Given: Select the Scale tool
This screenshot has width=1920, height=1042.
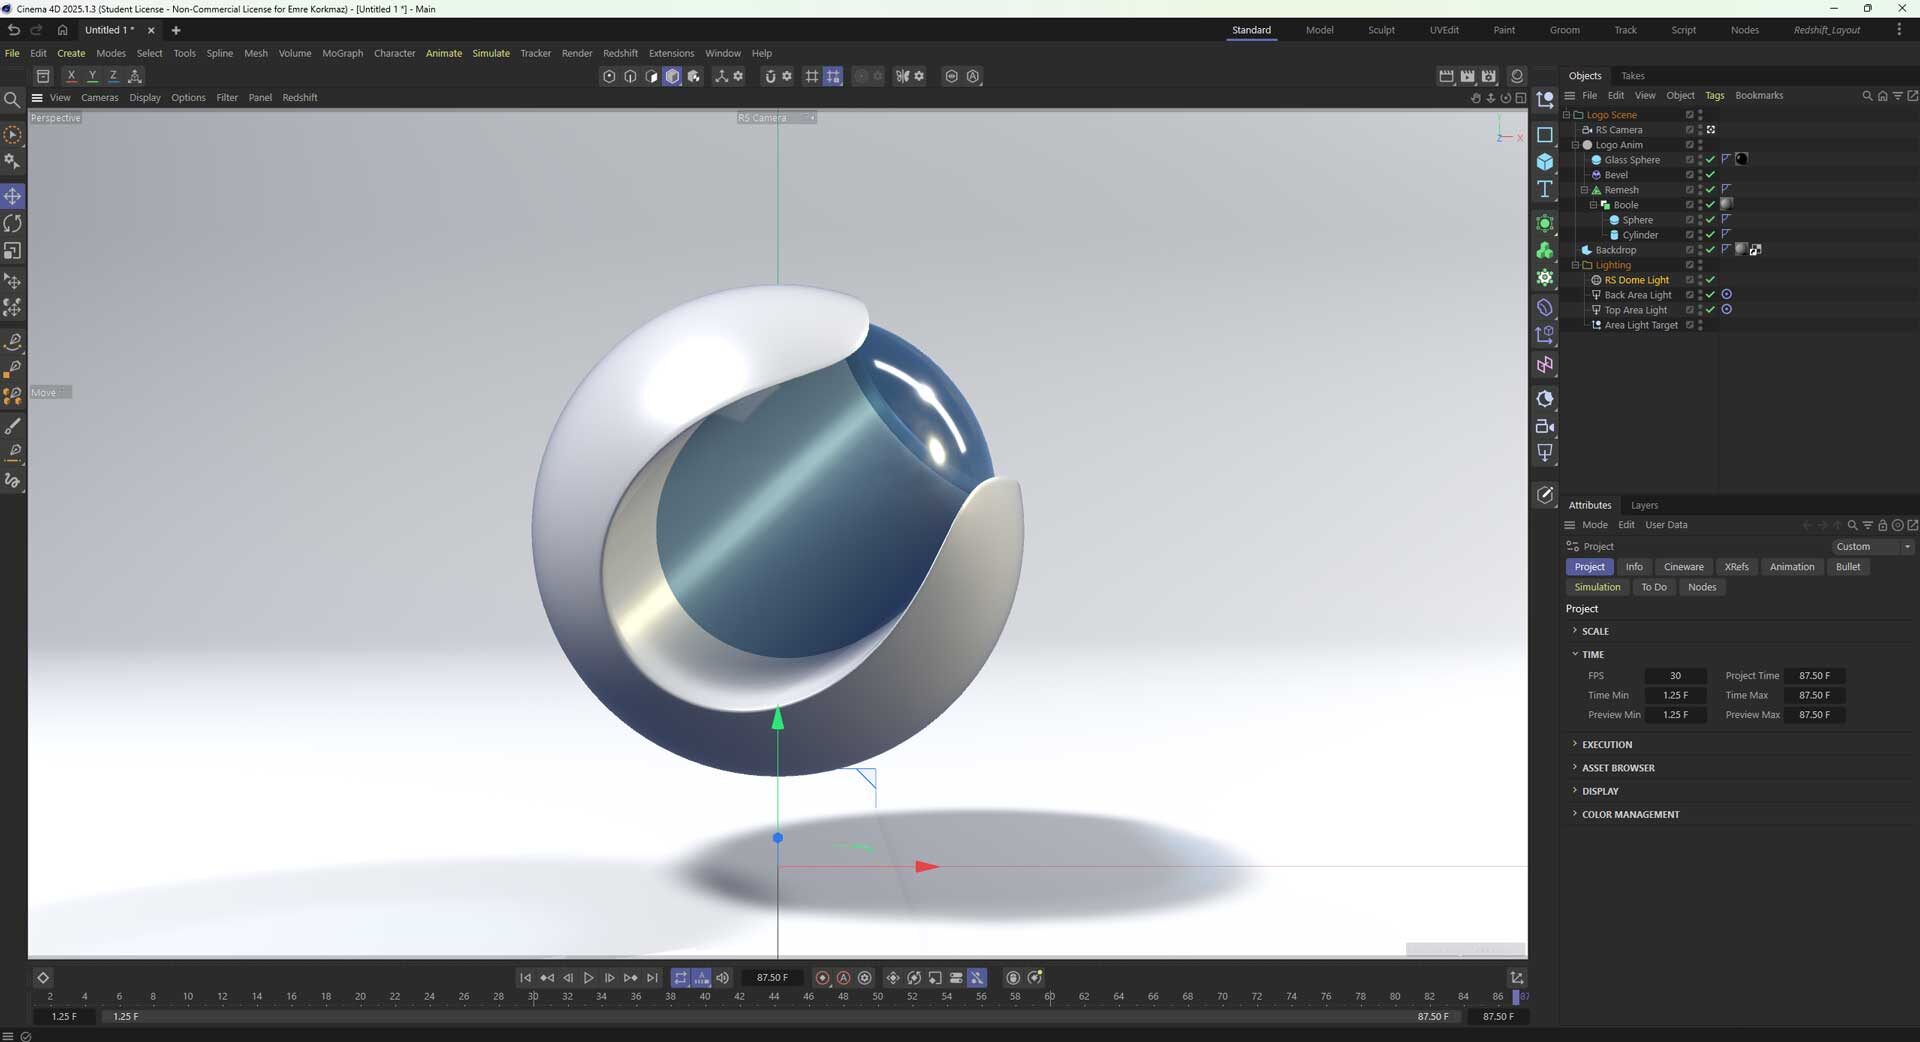Looking at the screenshot, I should [x=13, y=251].
